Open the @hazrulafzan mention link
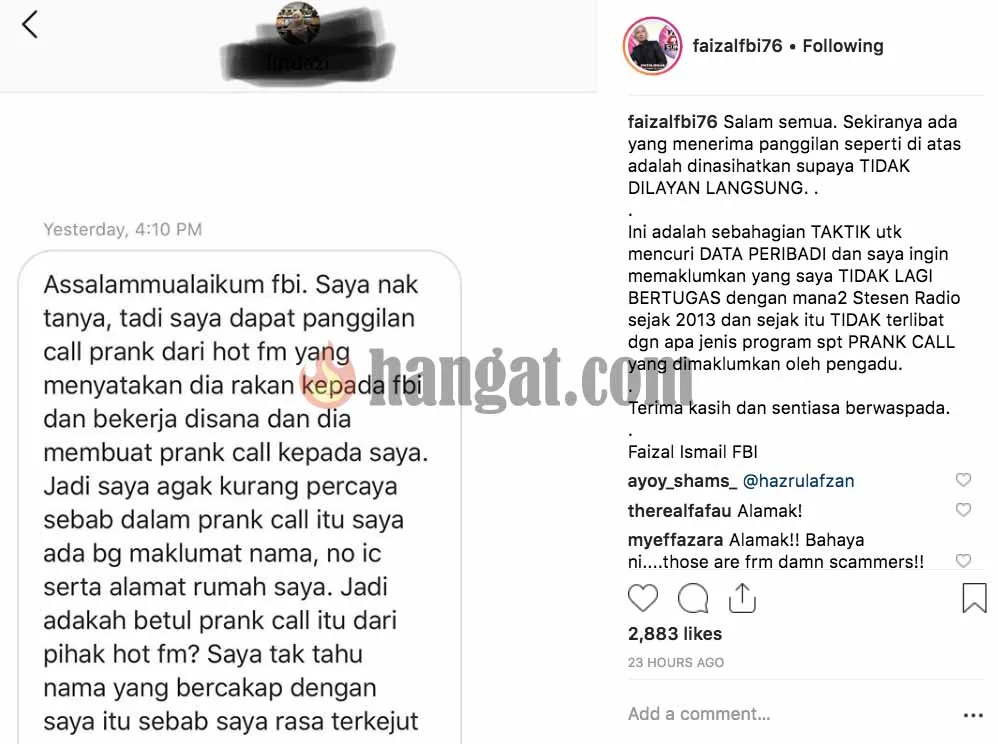 click(798, 481)
